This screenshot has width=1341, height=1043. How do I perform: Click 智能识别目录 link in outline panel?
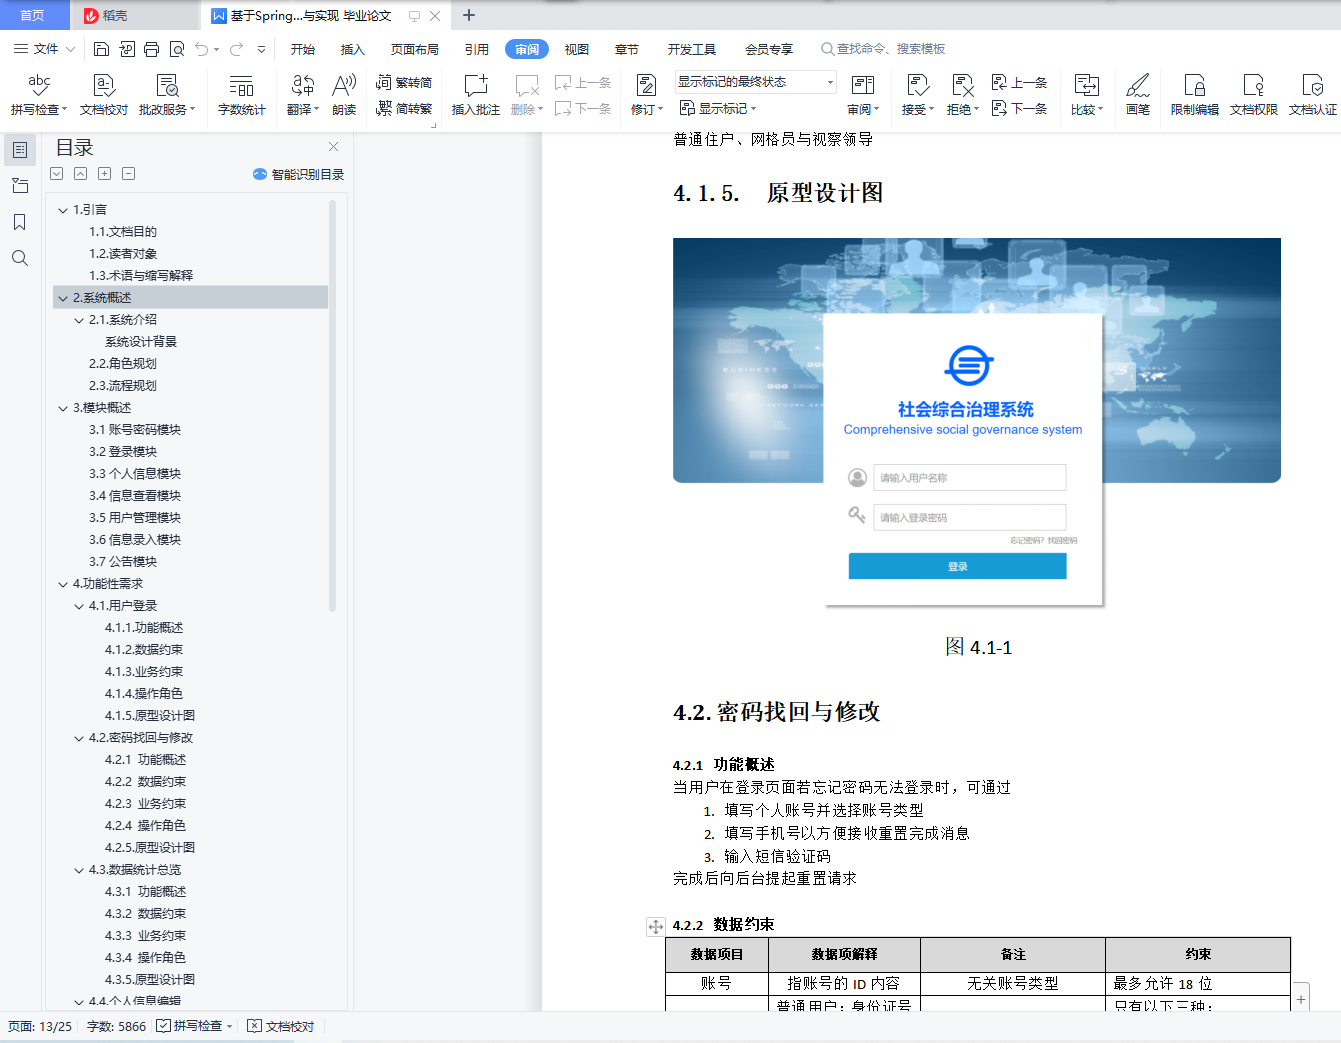click(x=299, y=174)
